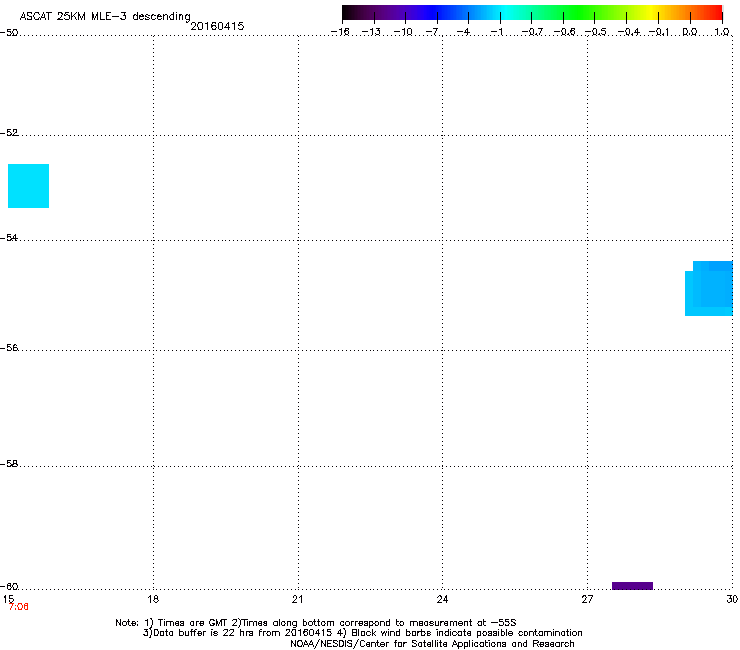Click the date label 20160415

coord(217,26)
